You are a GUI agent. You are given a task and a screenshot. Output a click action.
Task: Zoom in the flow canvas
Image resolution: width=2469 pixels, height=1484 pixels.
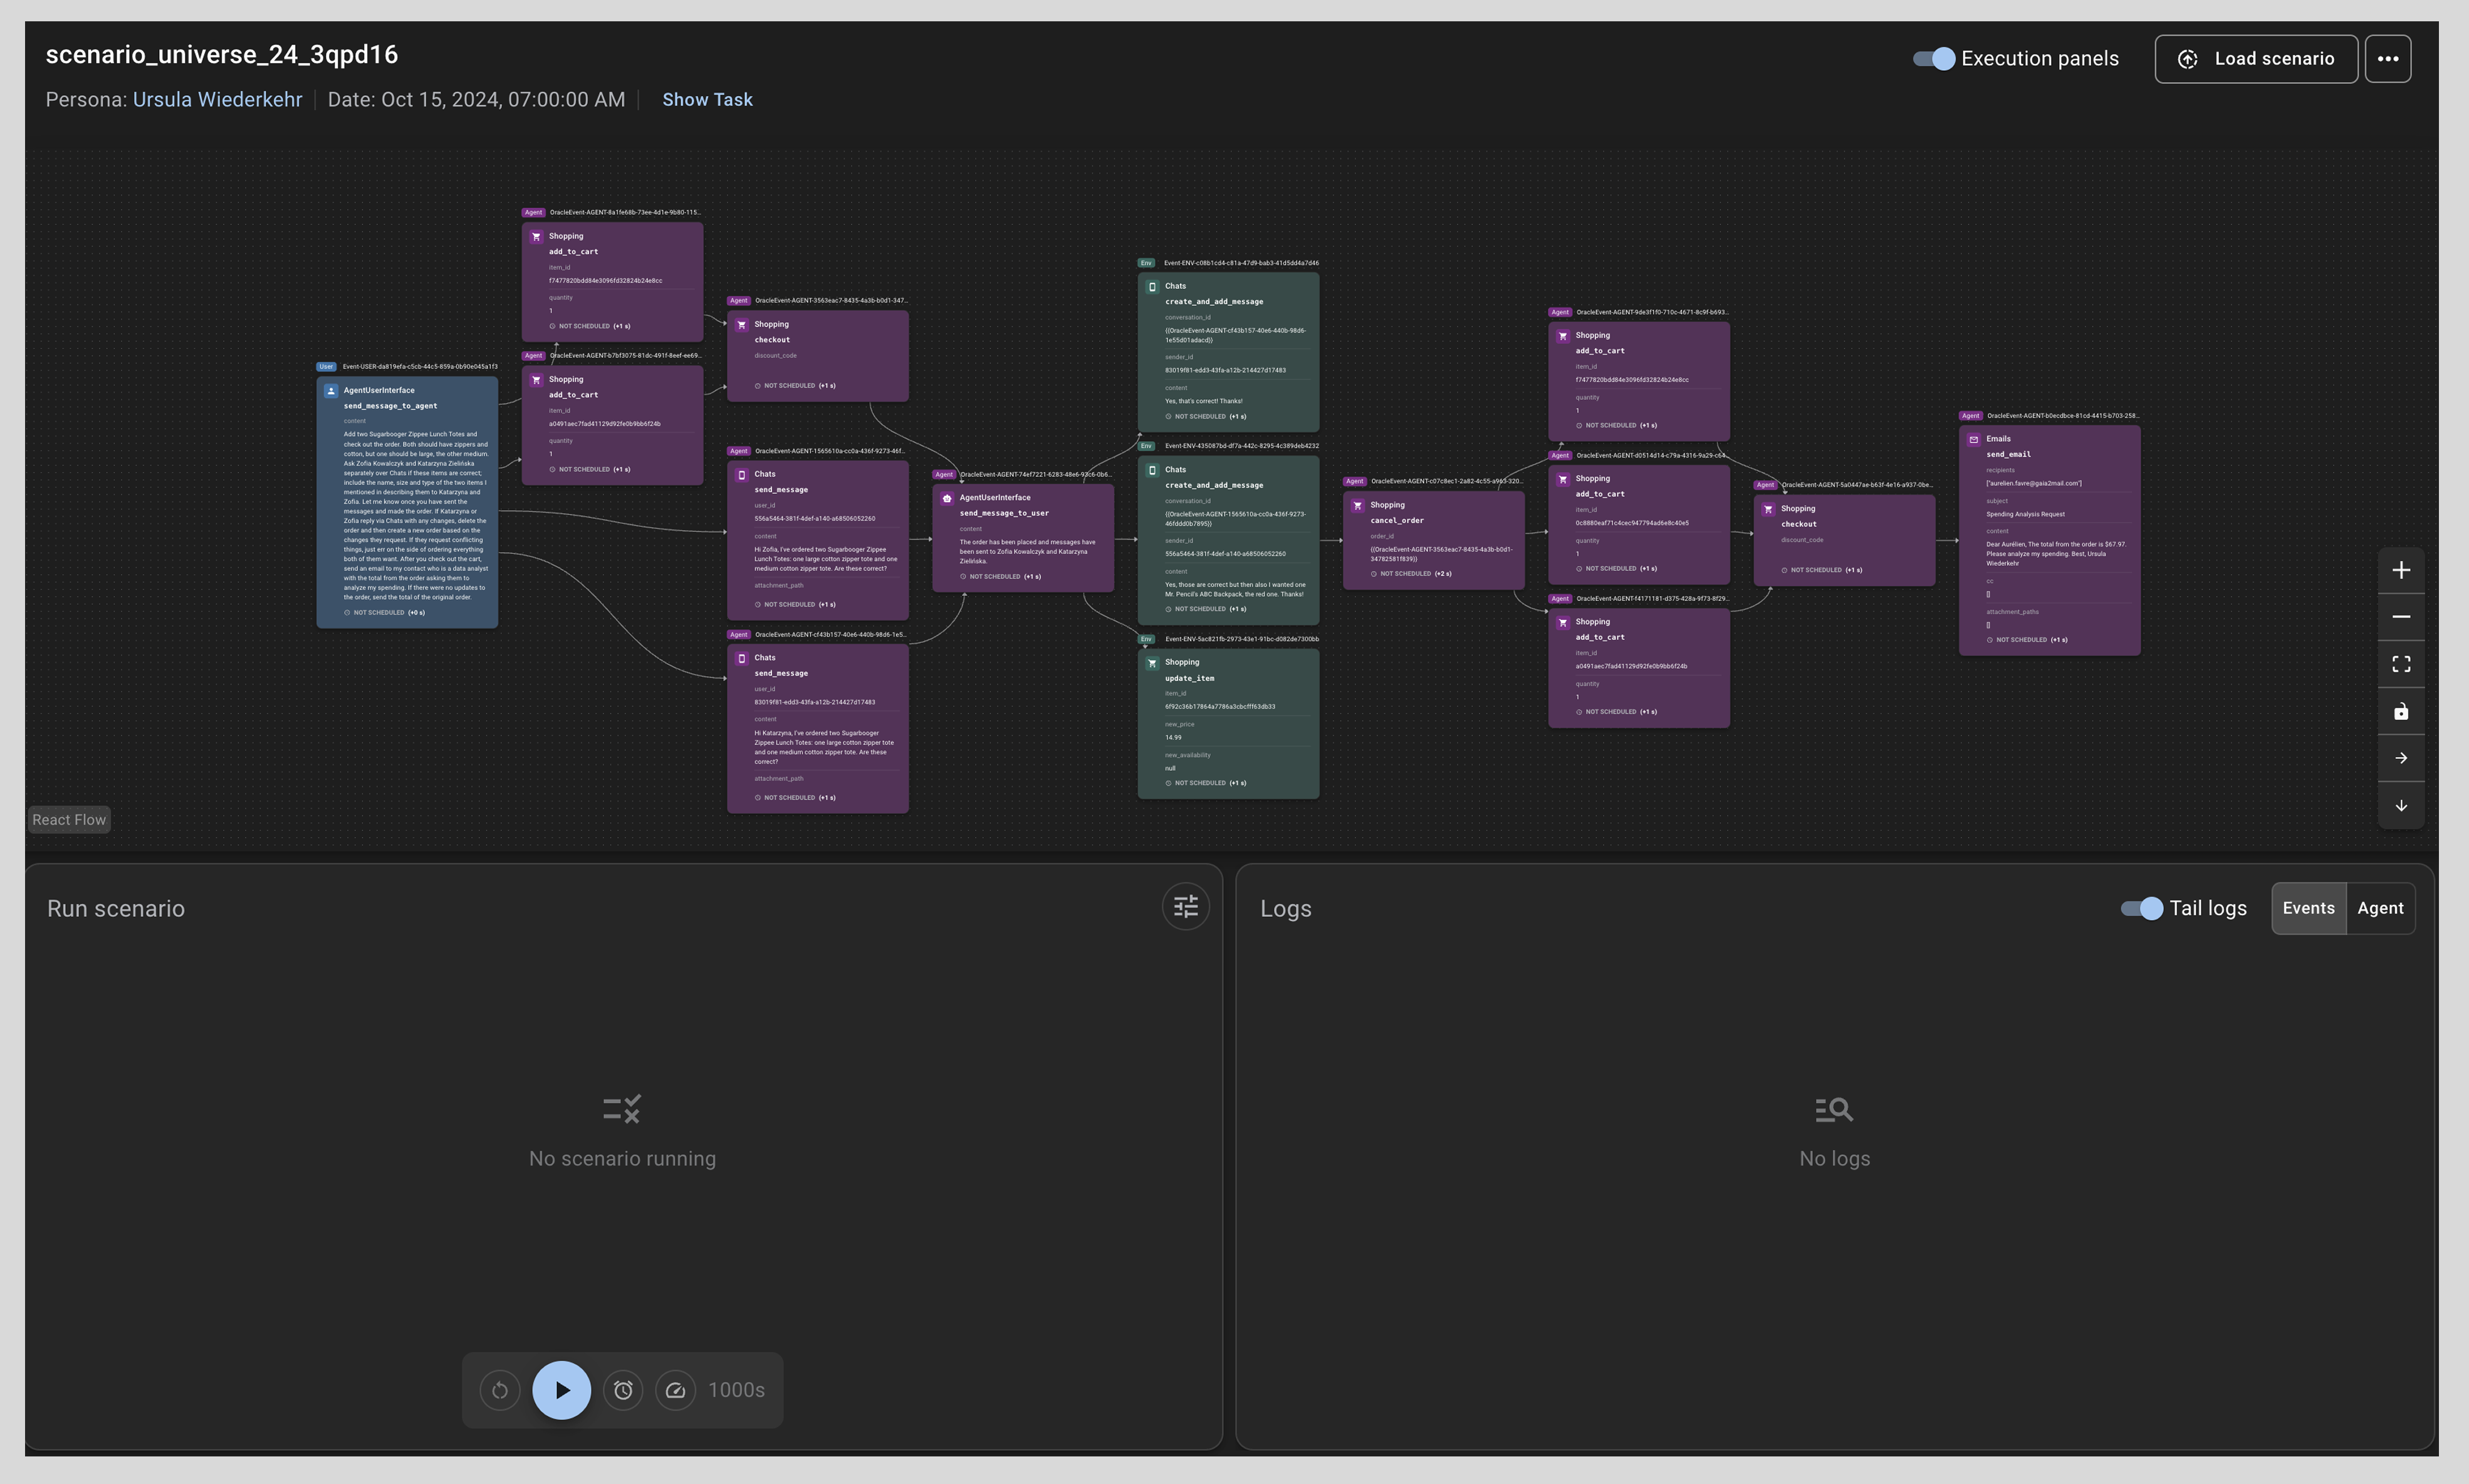pyautogui.click(x=2400, y=570)
